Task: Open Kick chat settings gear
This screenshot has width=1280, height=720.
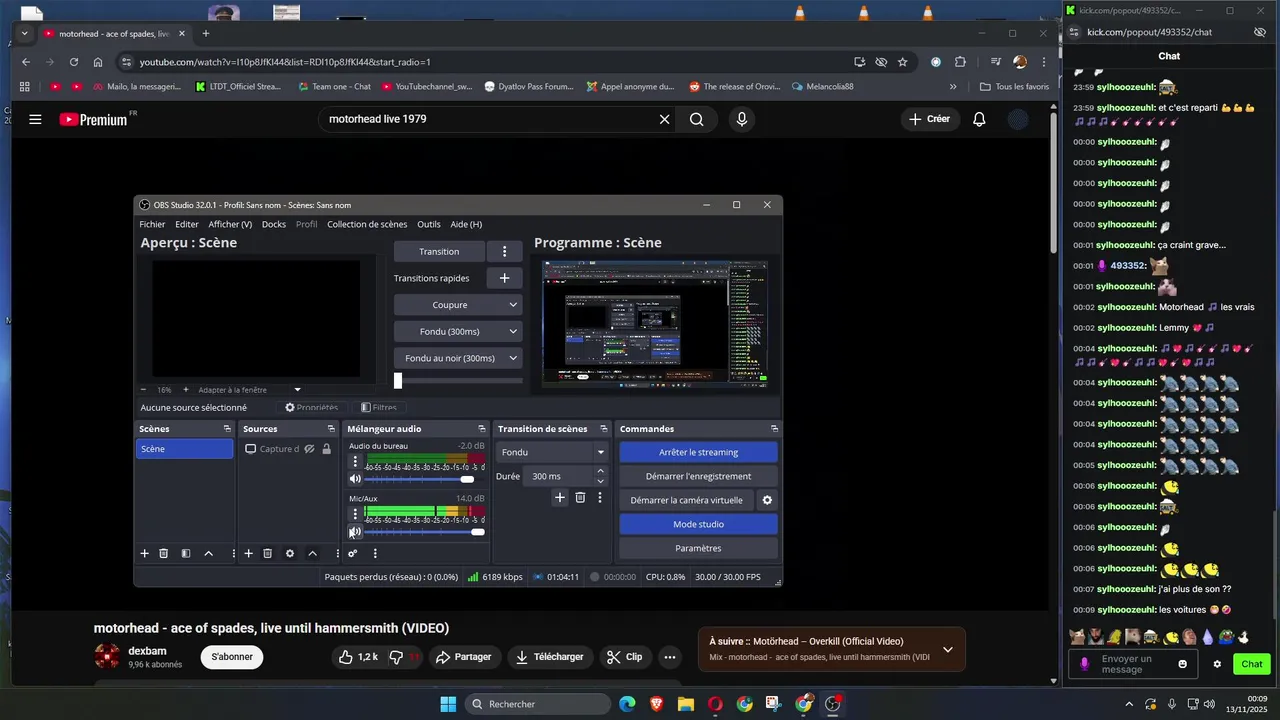Action: 1217,664
